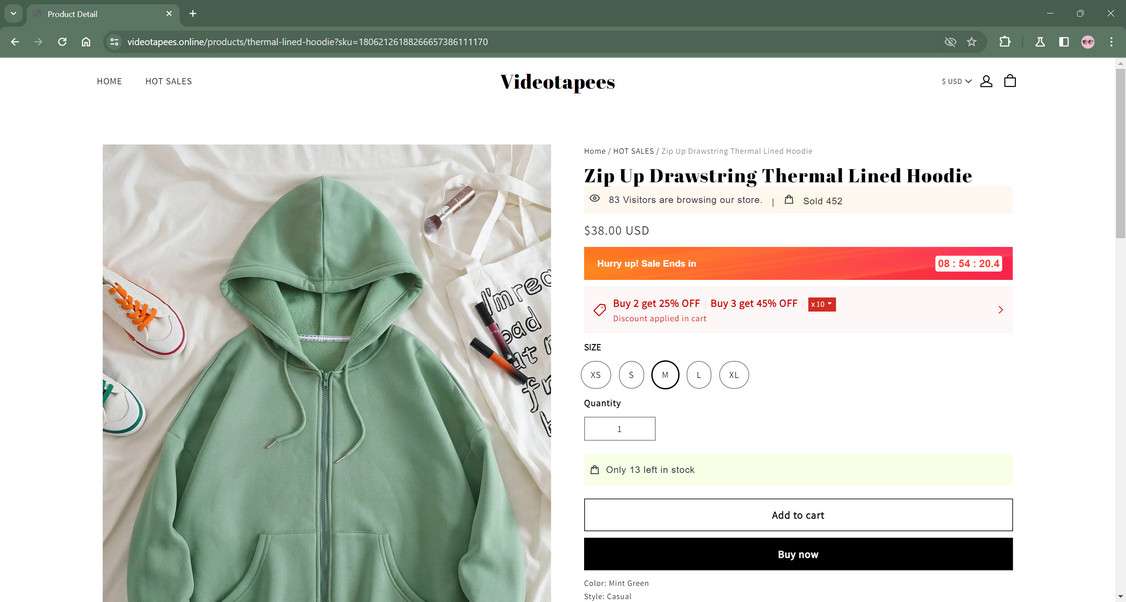Image resolution: width=1126 pixels, height=602 pixels.
Task: Go to browser home page icon
Action: tap(86, 42)
